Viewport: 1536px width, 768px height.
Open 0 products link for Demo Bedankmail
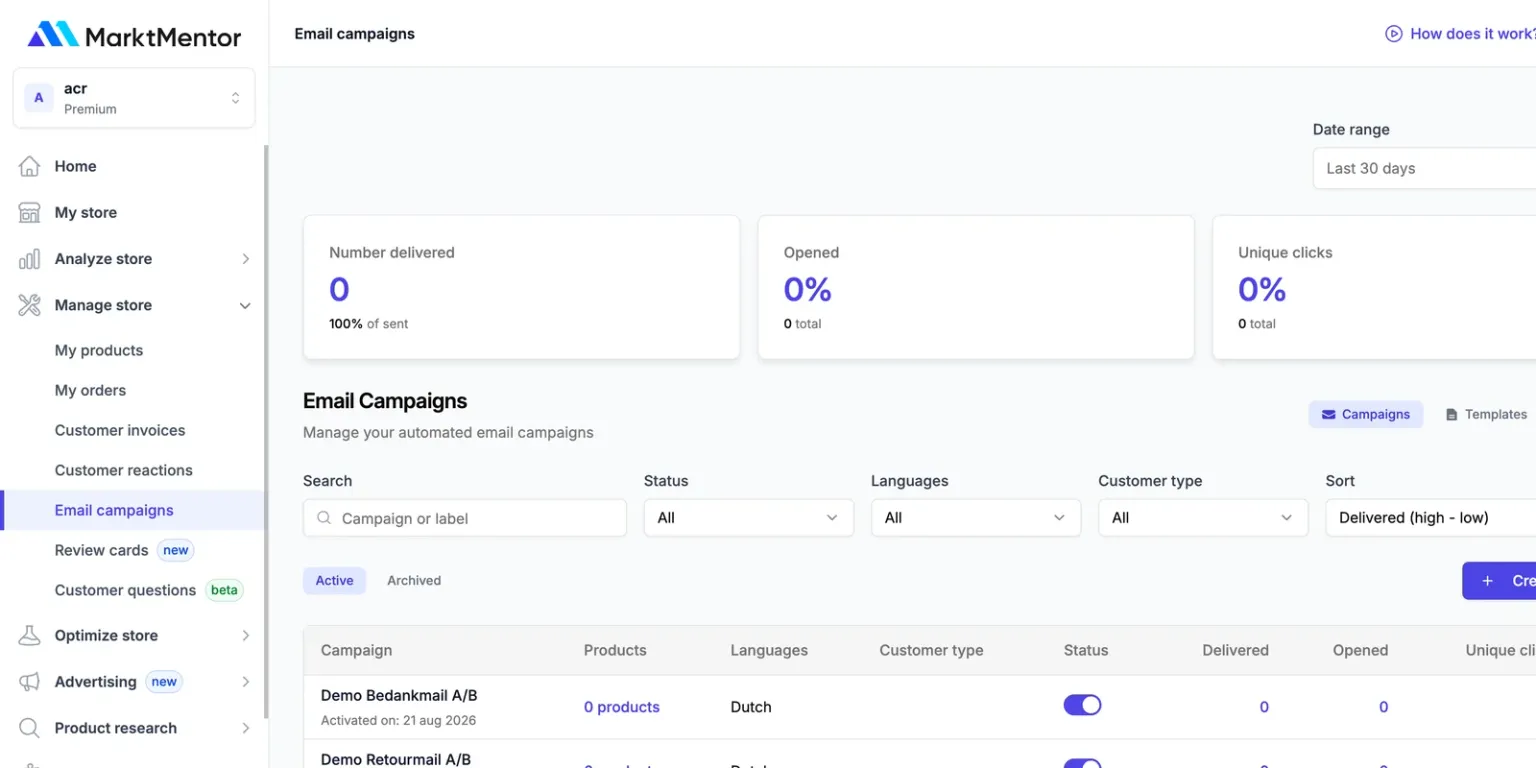point(622,707)
